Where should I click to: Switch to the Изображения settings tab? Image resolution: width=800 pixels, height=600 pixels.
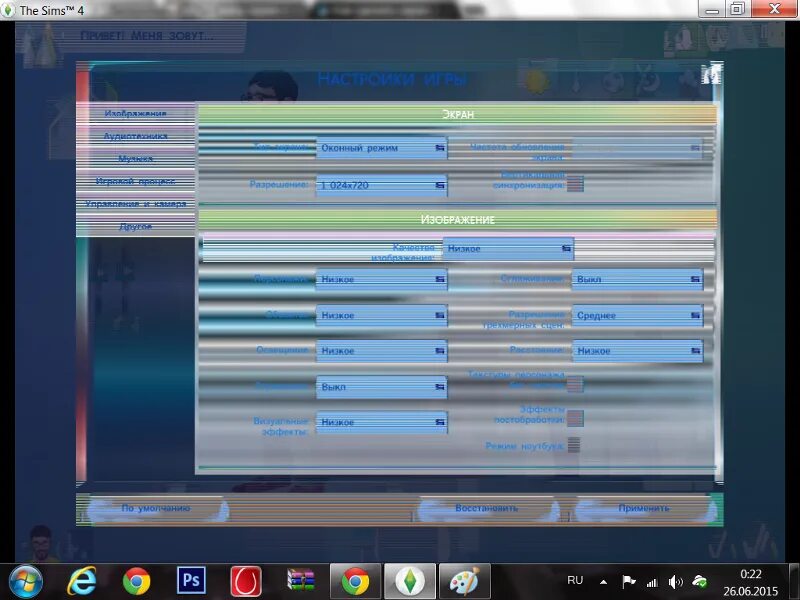[x=136, y=113]
